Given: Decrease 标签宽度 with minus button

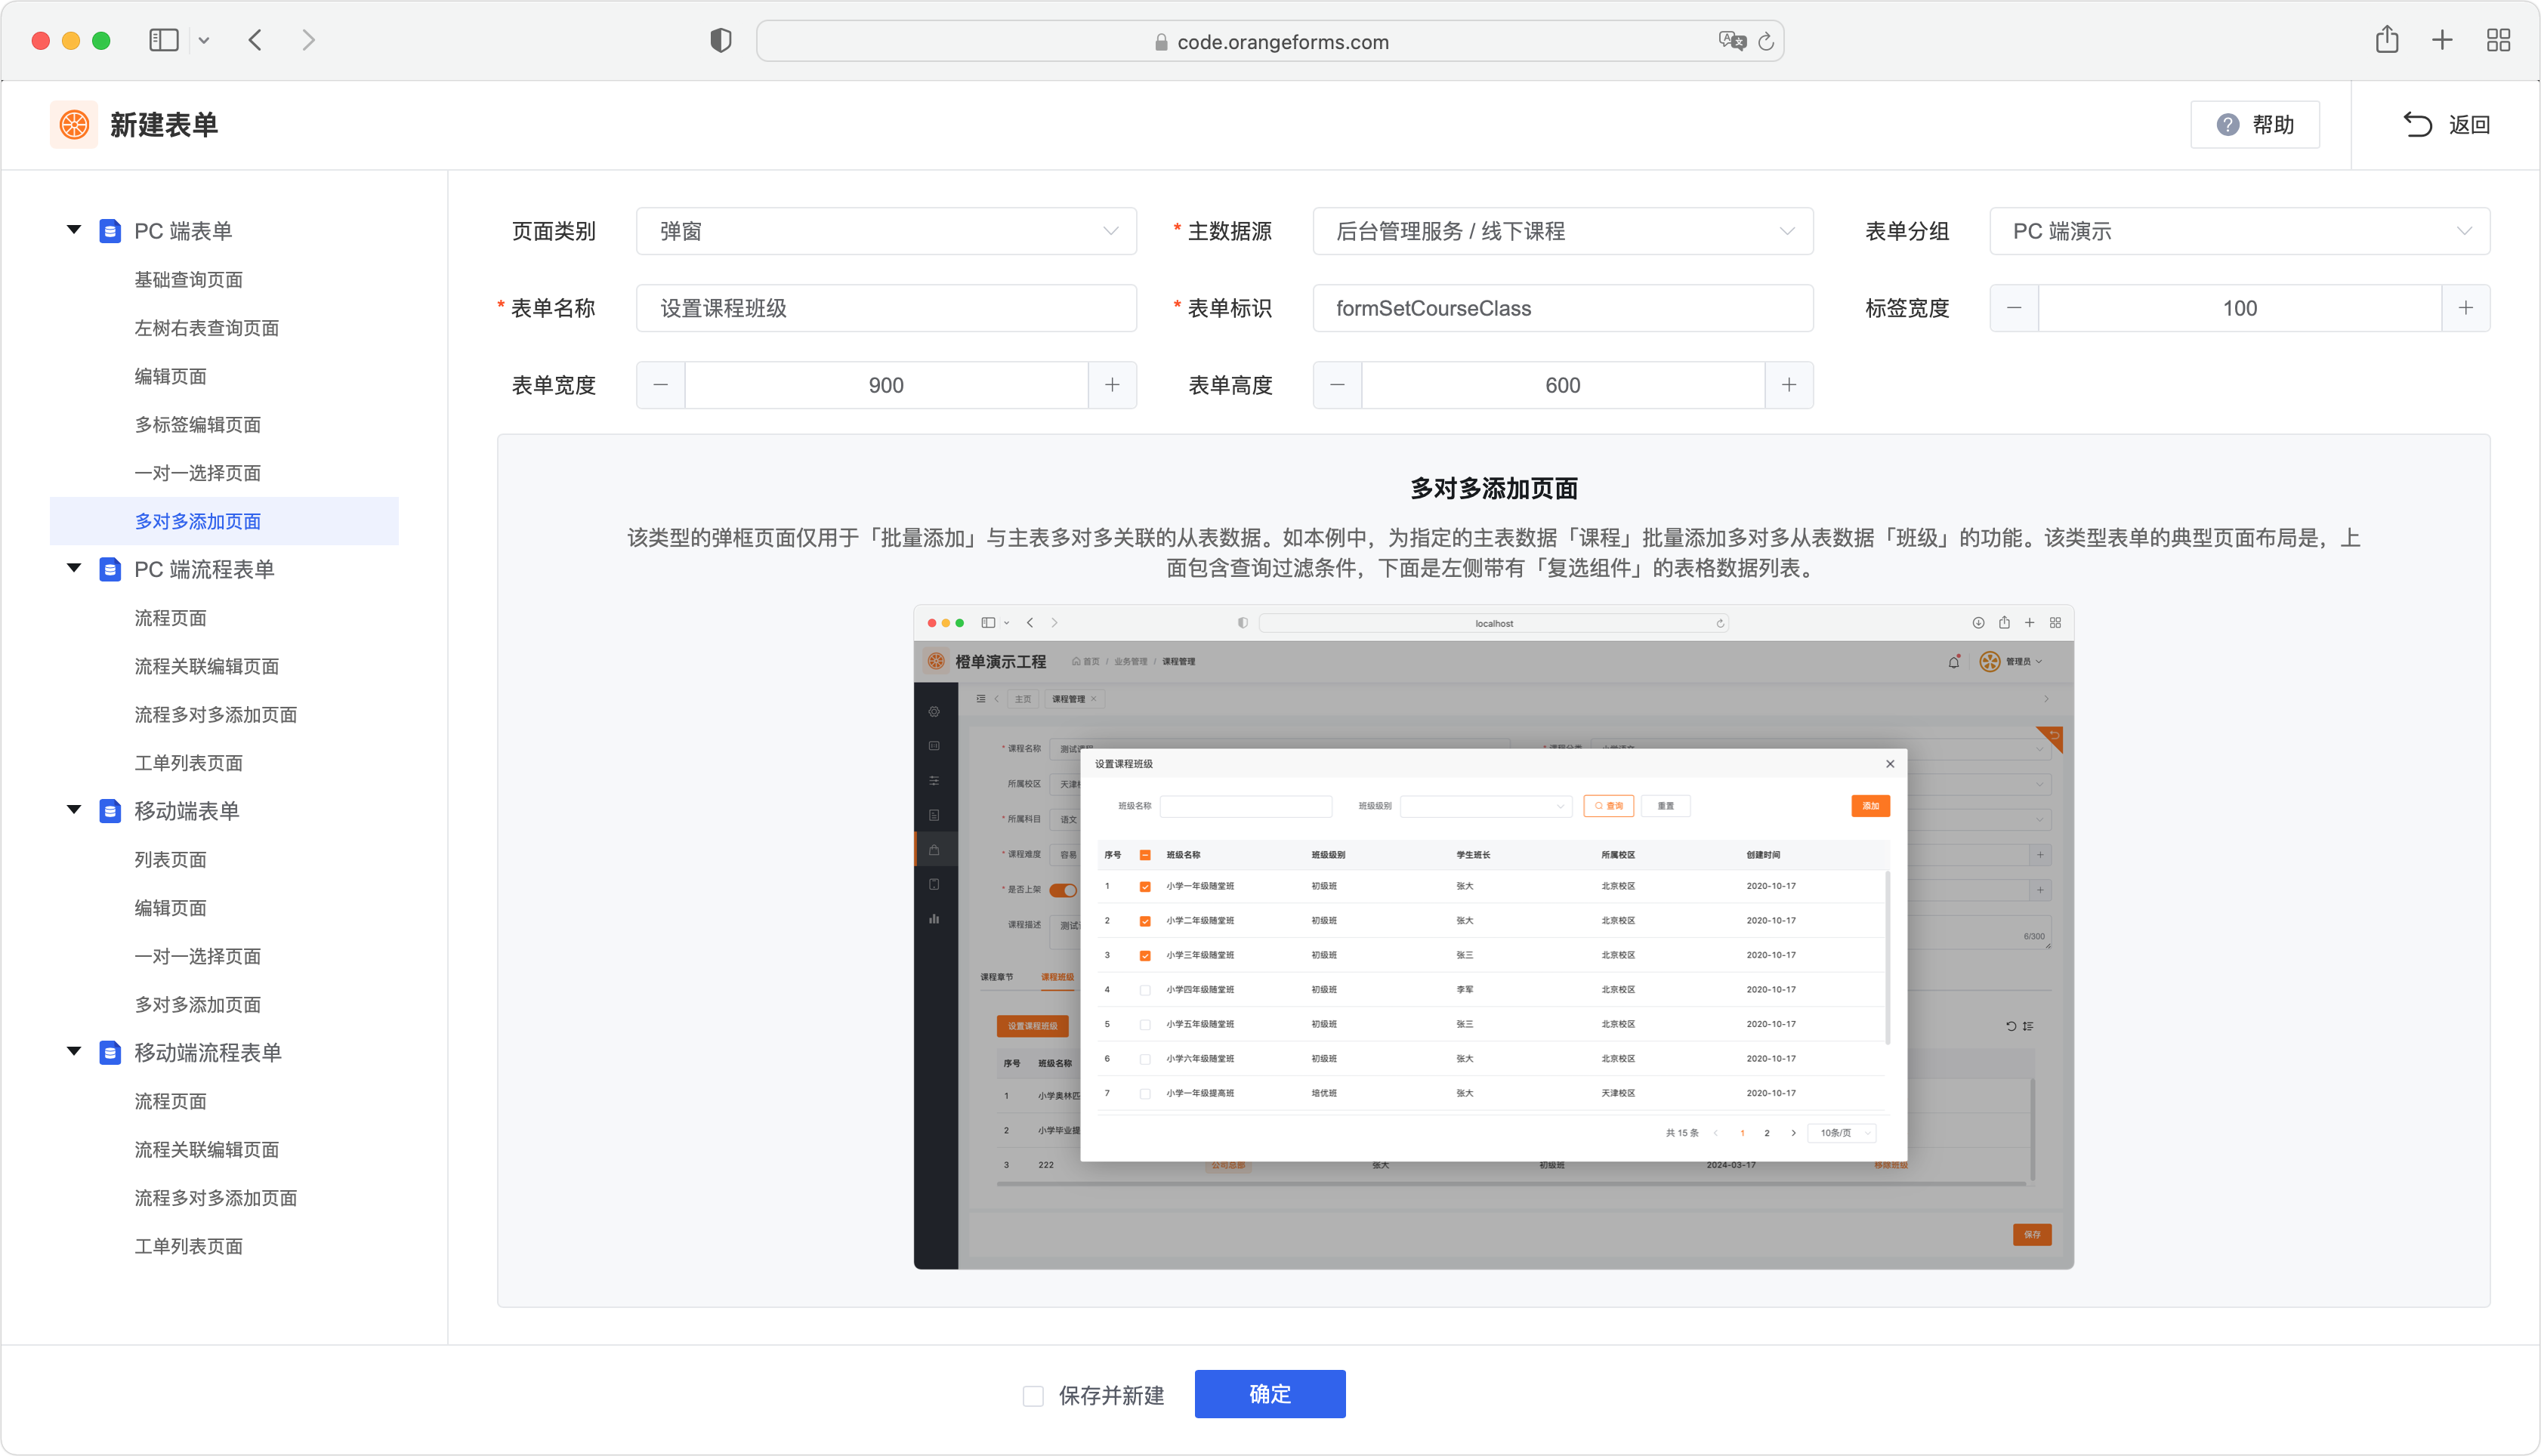Looking at the screenshot, I should click(2014, 308).
